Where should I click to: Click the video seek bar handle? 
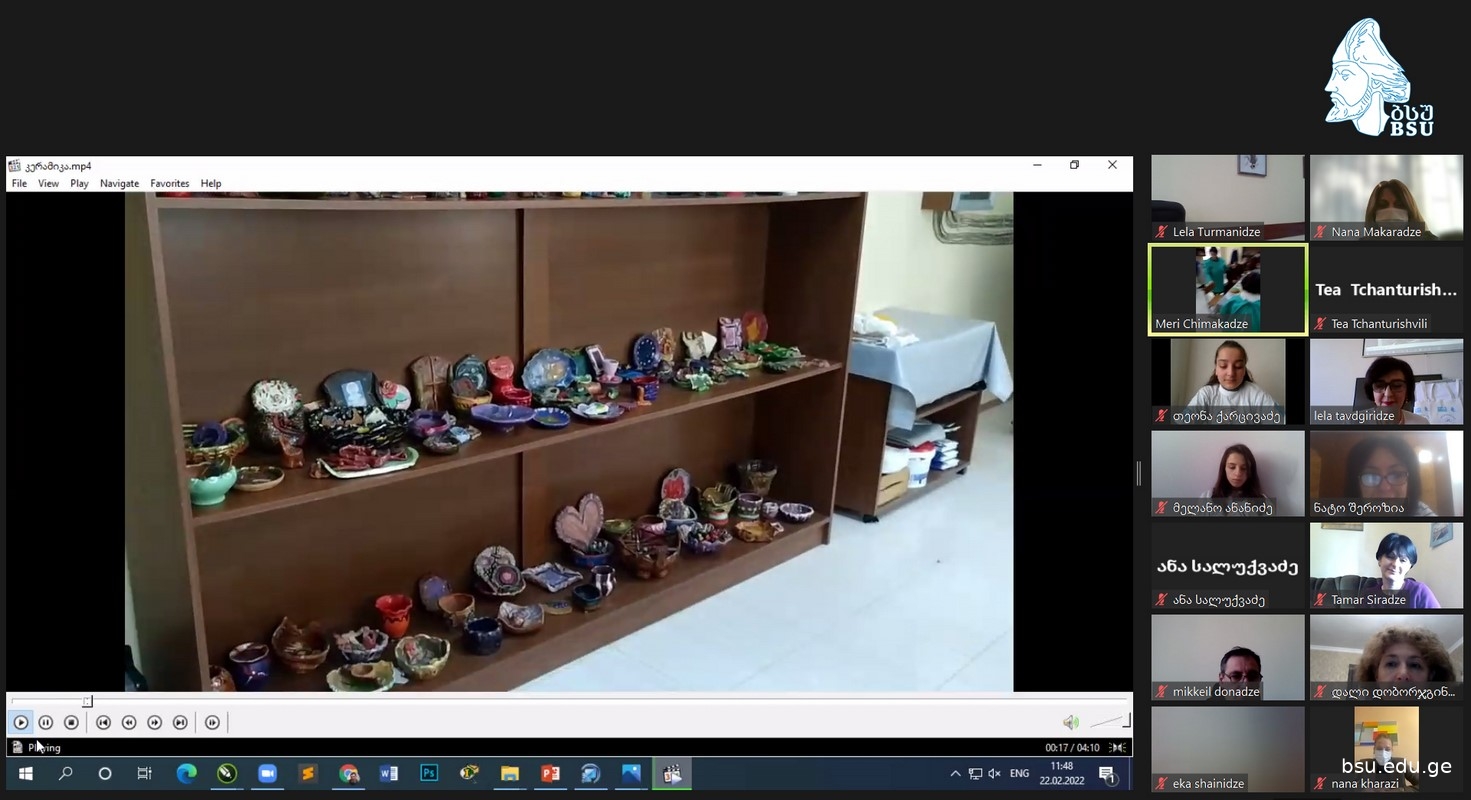tap(87, 701)
